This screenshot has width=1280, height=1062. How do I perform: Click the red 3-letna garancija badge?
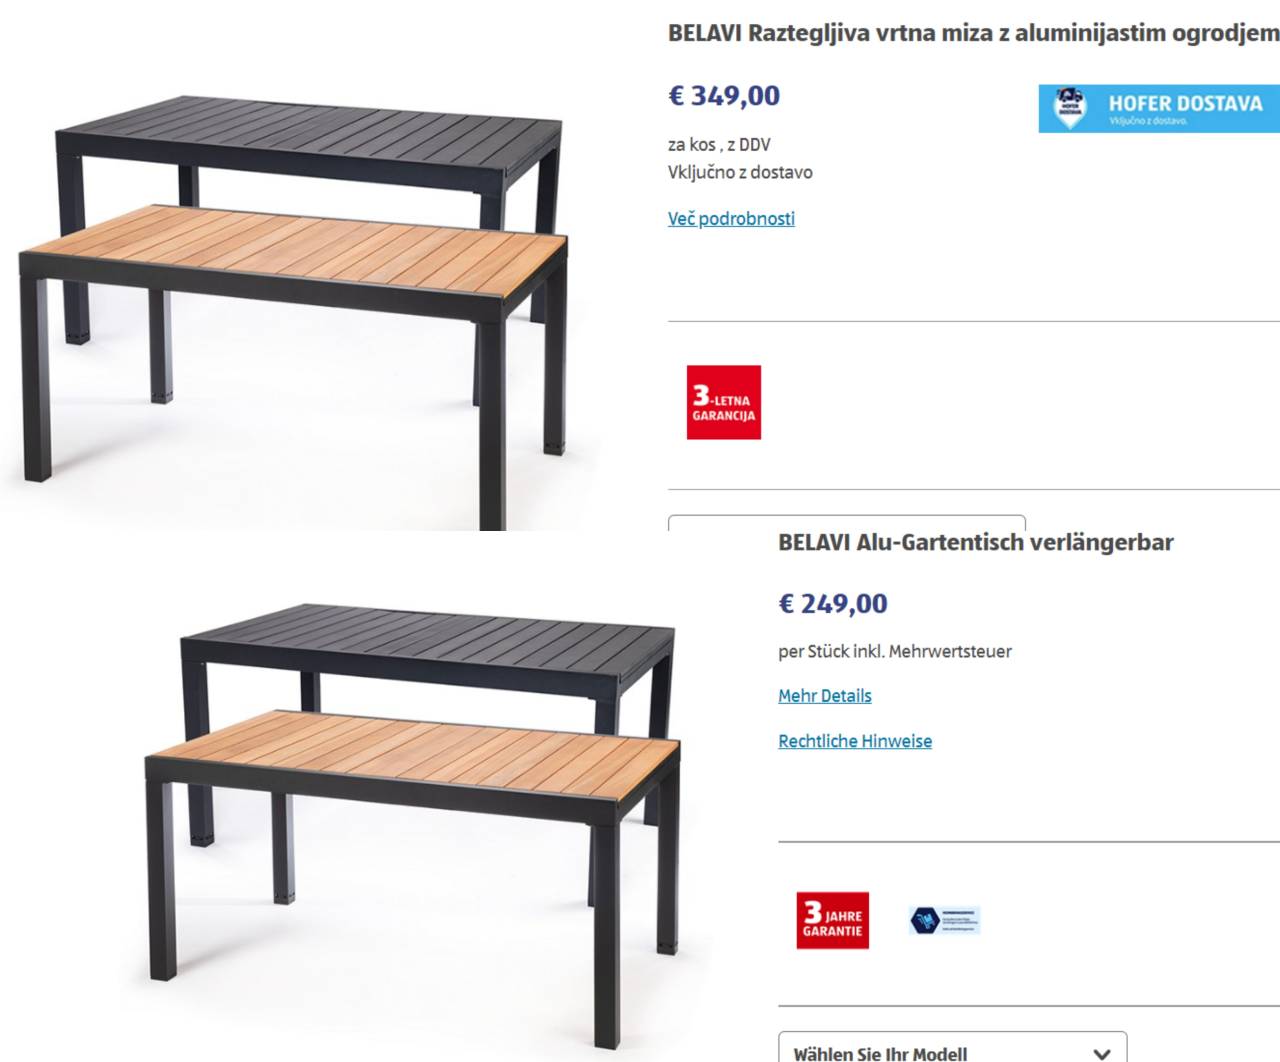(724, 402)
